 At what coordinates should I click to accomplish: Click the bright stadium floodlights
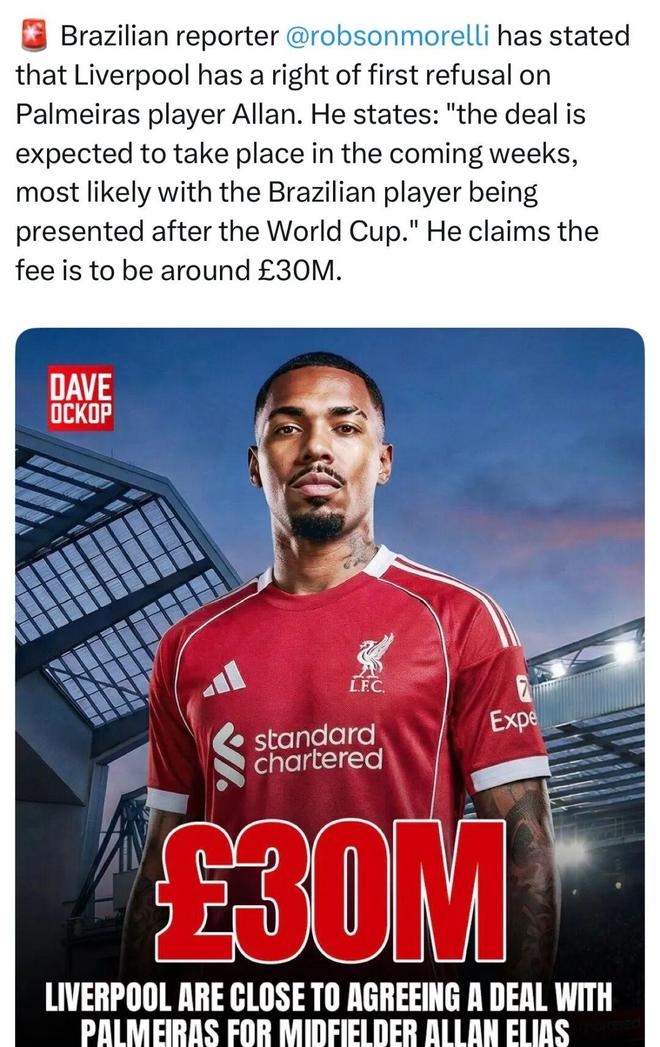point(625,650)
